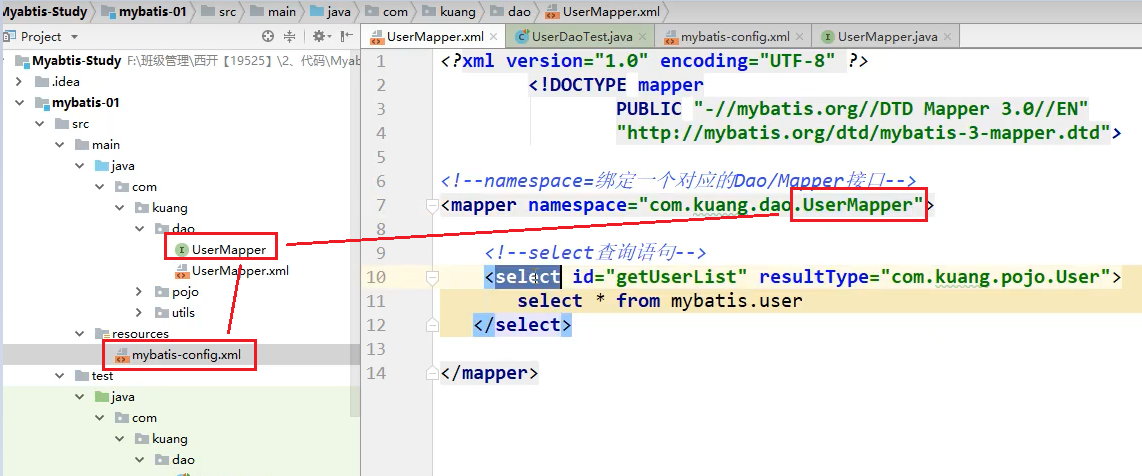Click the dao breadcrumb

tap(510, 12)
